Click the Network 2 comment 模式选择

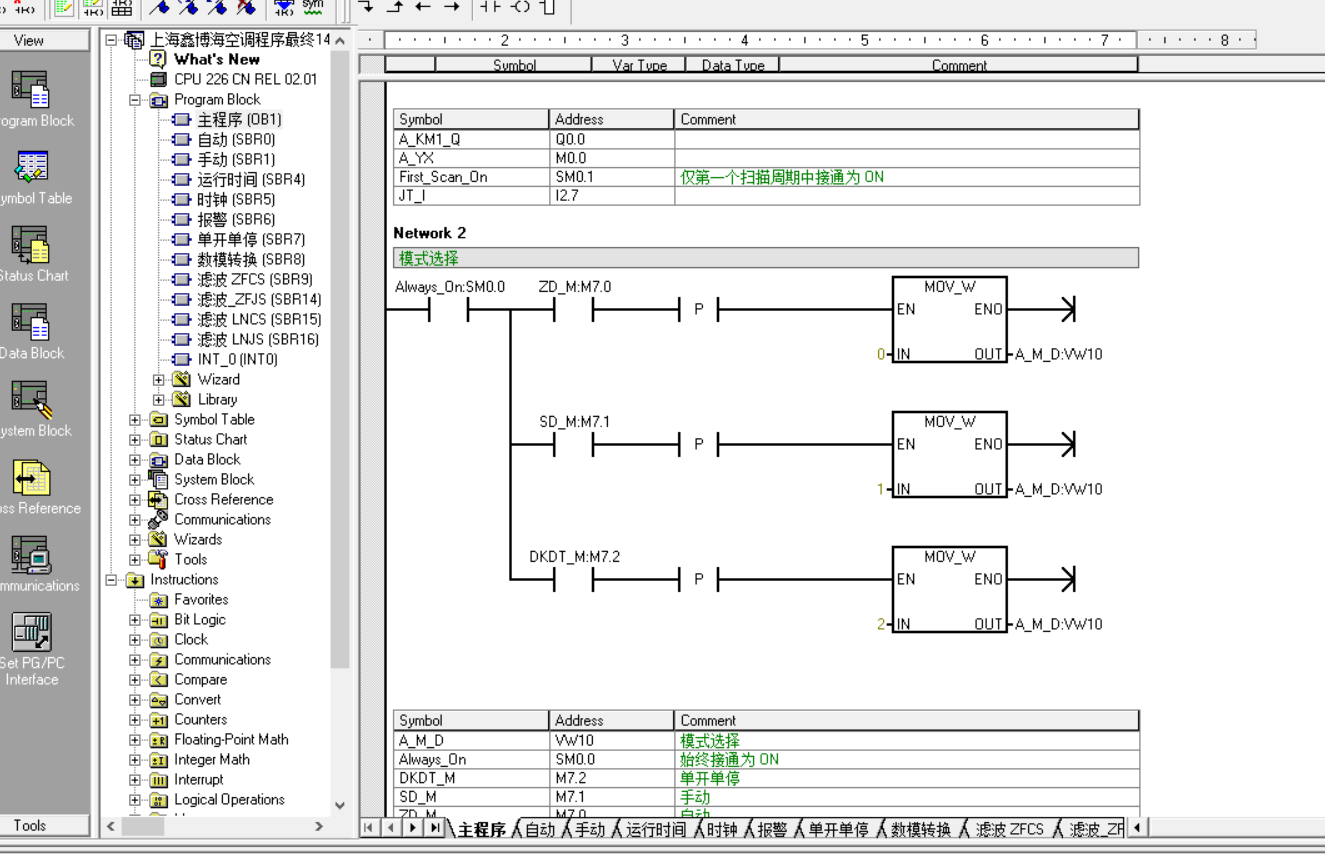tap(766, 258)
